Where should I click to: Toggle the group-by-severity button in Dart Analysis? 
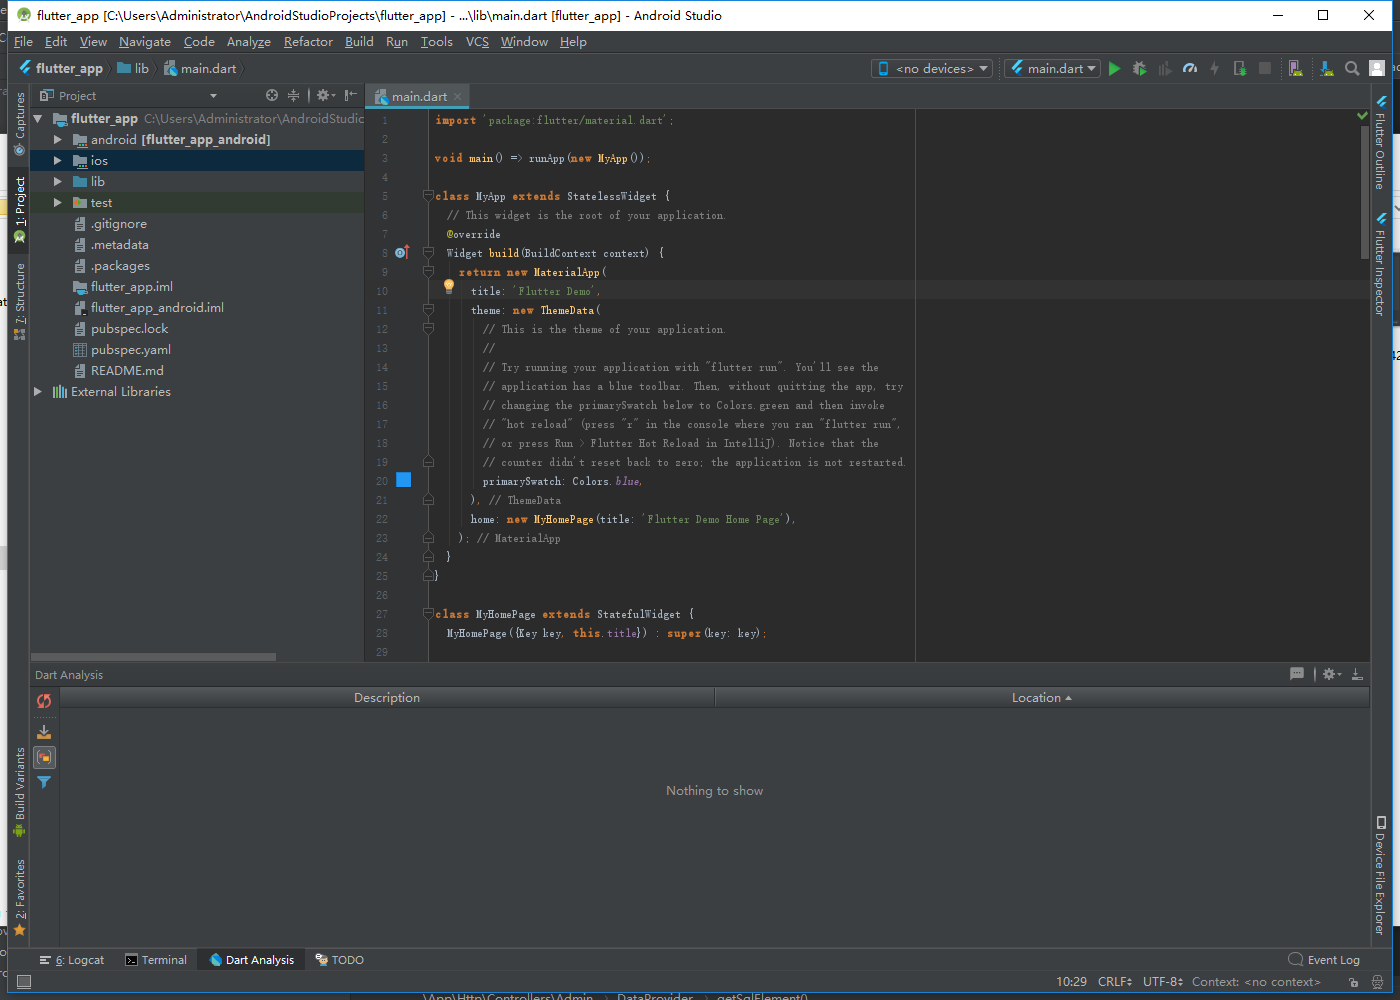pos(44,757)
